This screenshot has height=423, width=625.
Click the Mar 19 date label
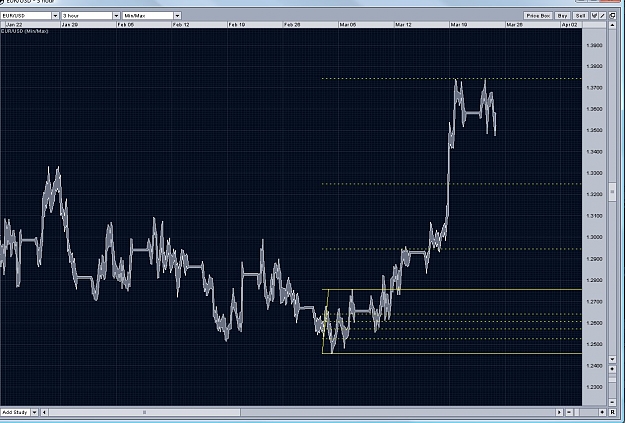click(459, 25)
